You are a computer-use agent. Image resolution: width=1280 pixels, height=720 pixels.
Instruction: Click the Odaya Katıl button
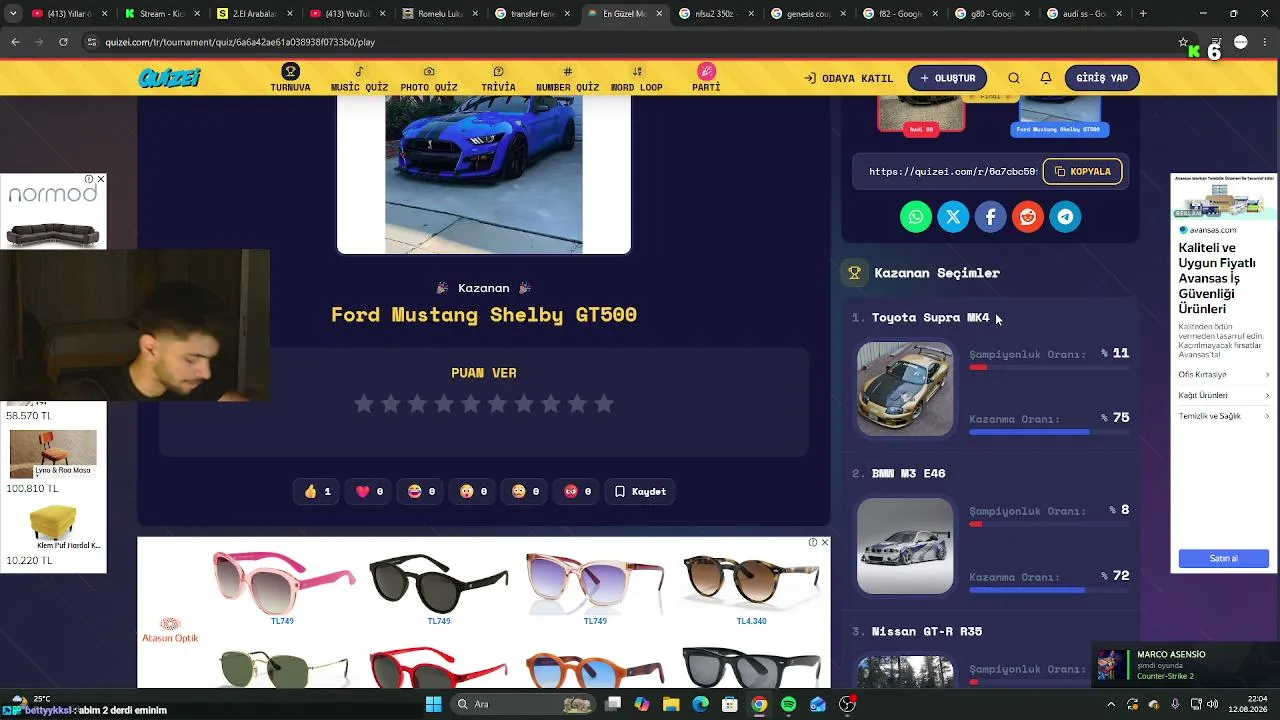(849, 78)
